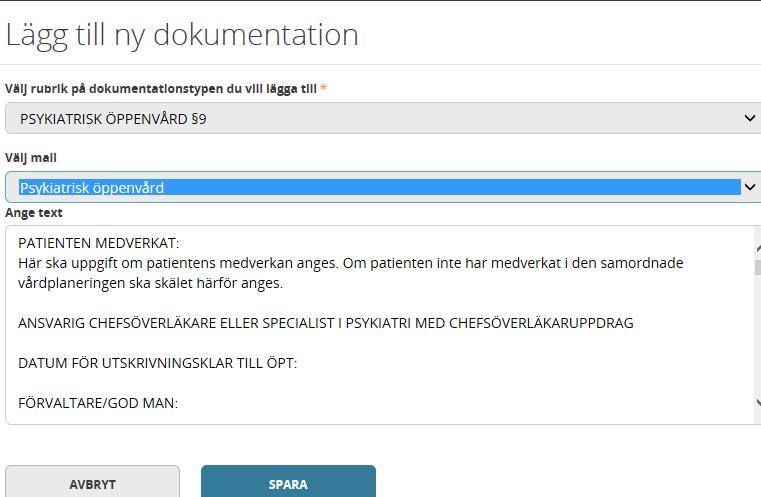
Task: Click the ANSVARIG CHEFSÖVERLÄKARE ELLER SPECIALIST line
Action: tap(326, 323)
